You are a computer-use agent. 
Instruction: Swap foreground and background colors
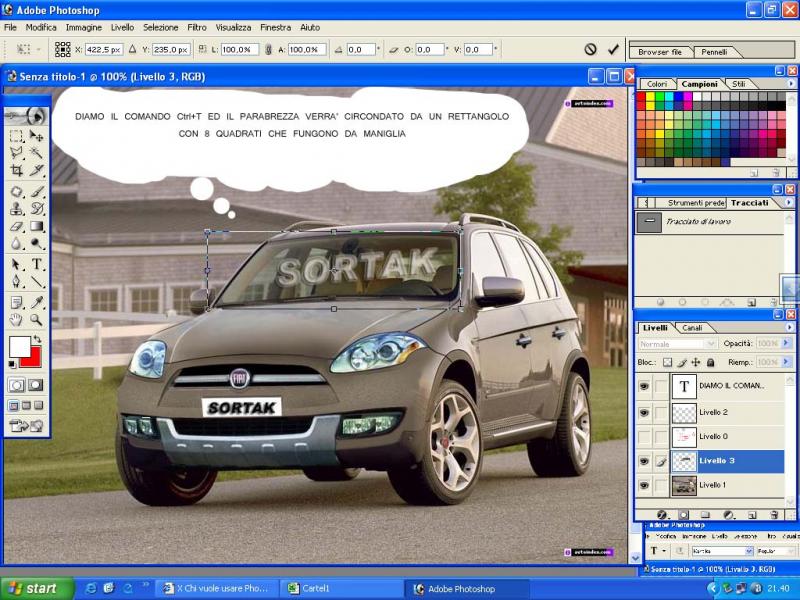coord(37,339)
